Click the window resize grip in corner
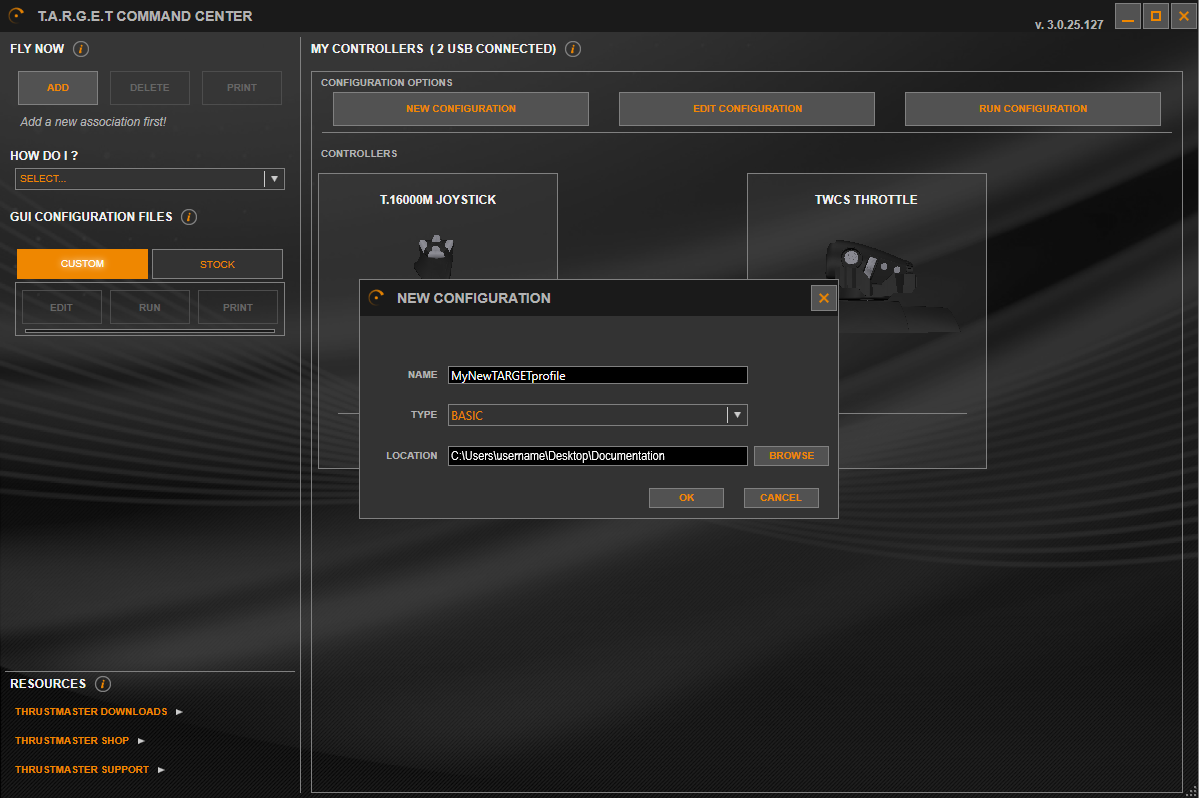 (x=1191, y=791)
